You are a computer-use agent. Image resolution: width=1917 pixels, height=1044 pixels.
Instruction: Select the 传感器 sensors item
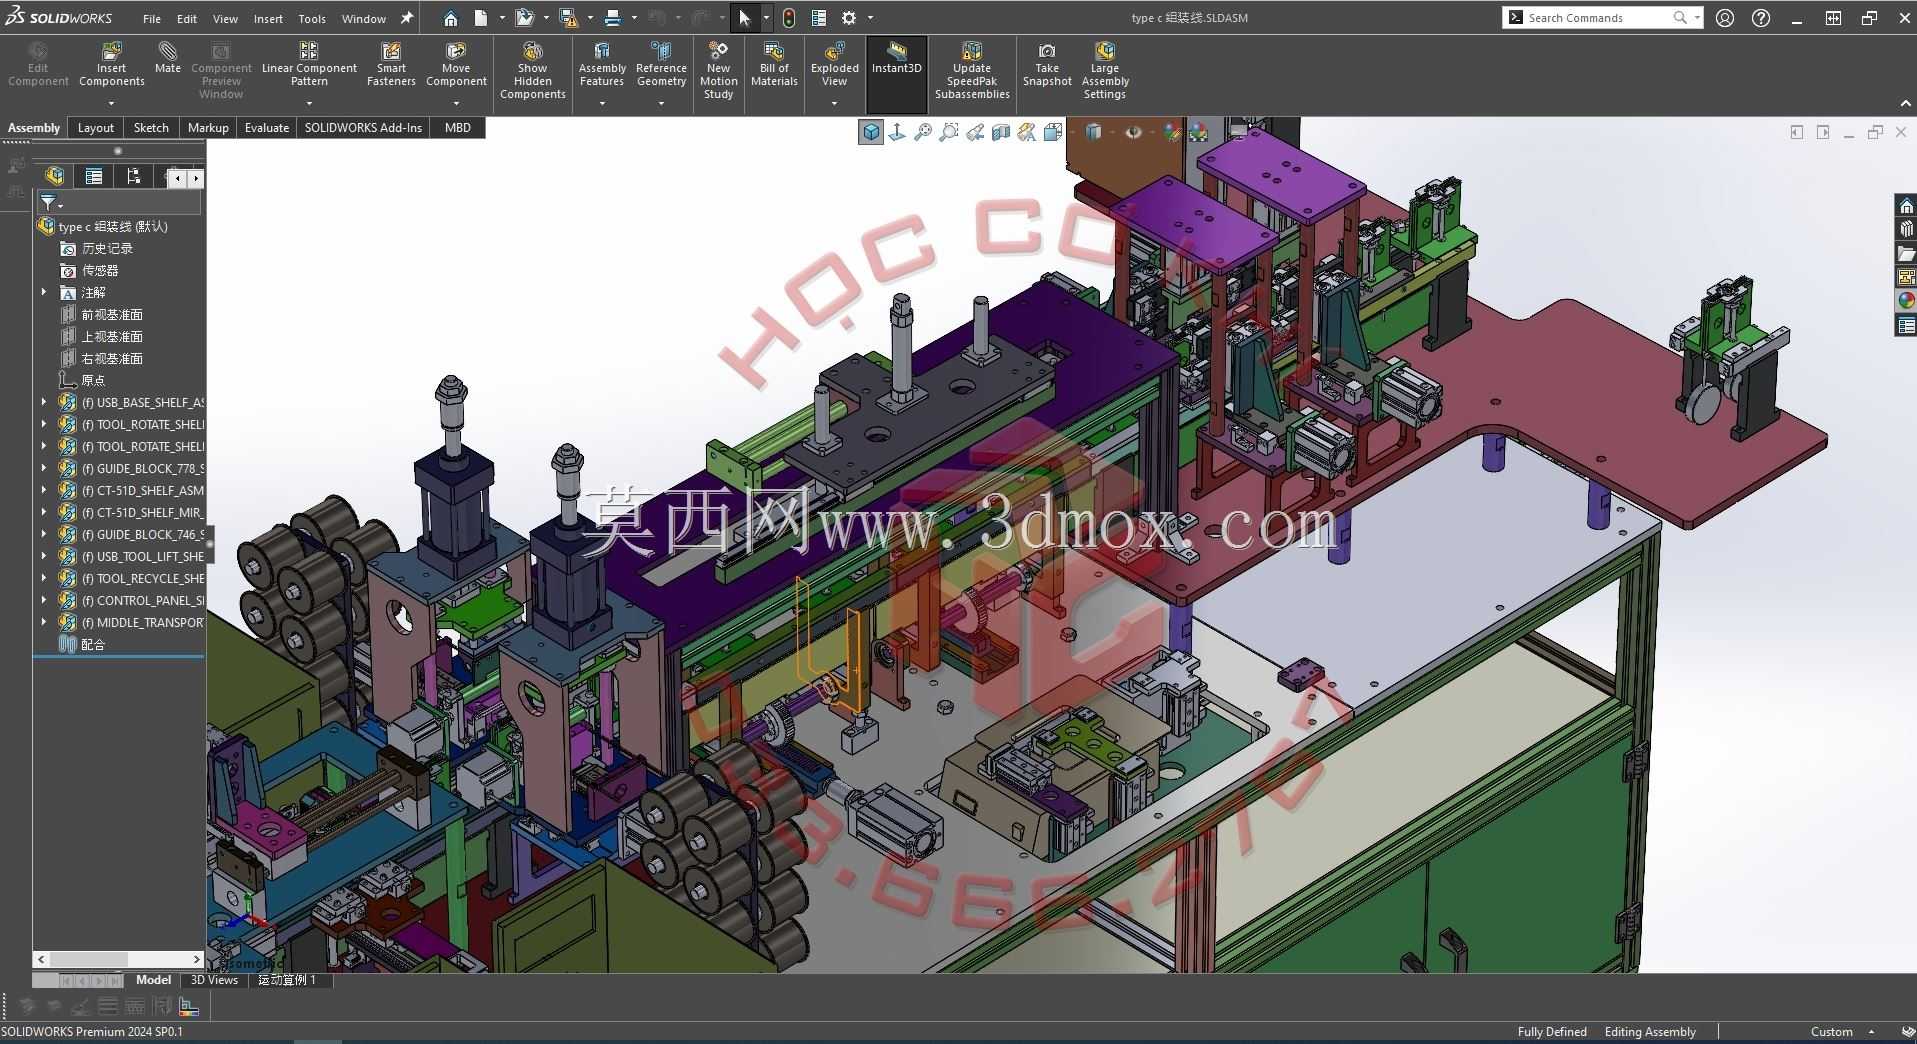(100, 270)
